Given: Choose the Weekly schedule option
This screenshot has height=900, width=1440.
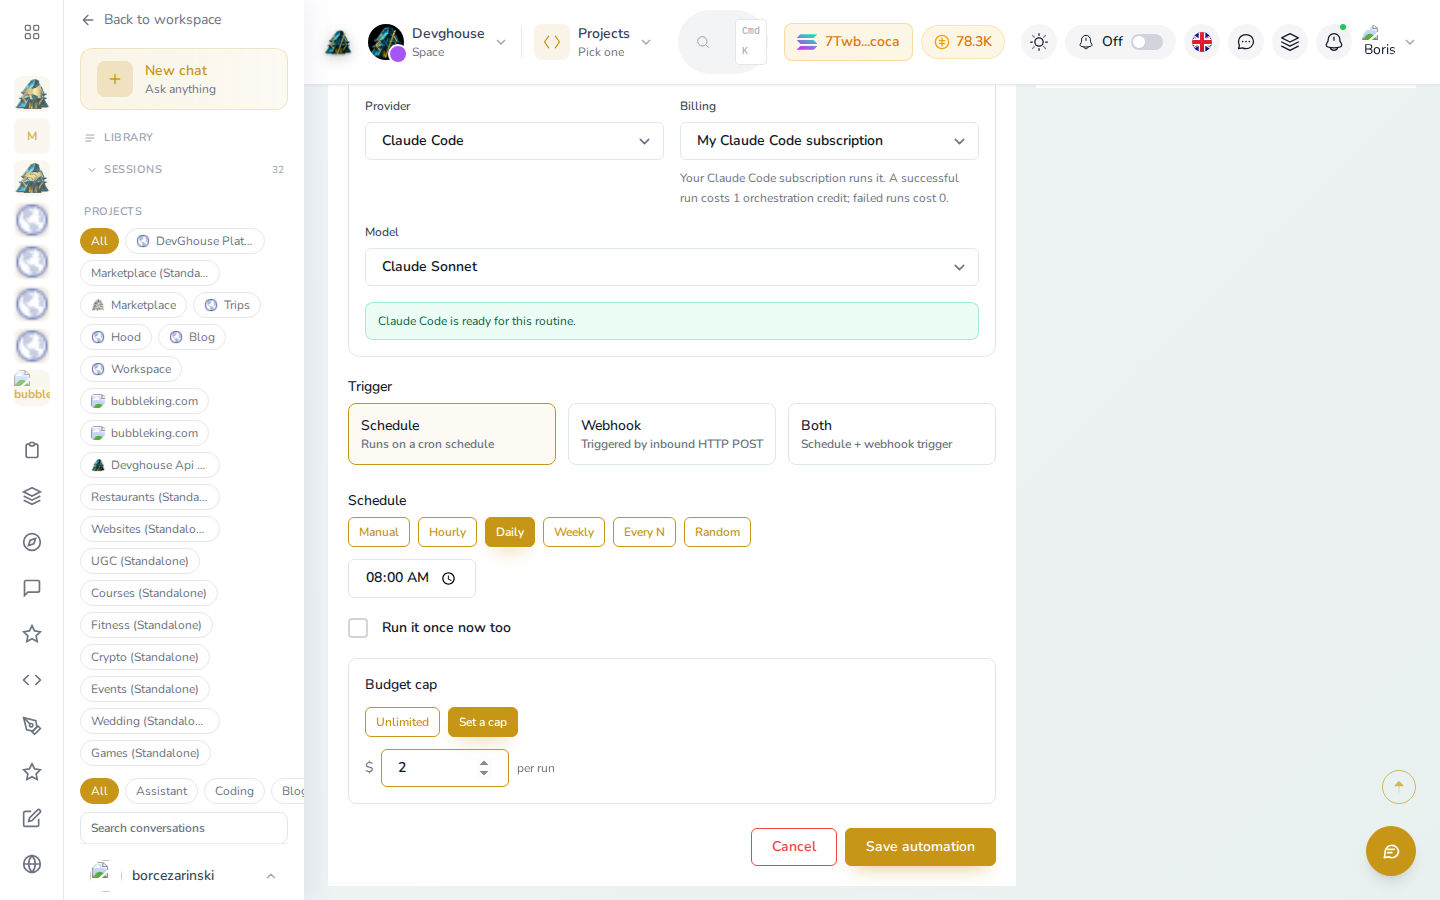Looking at the screenshot, I should pyautogui.click(x=574, y=532).
